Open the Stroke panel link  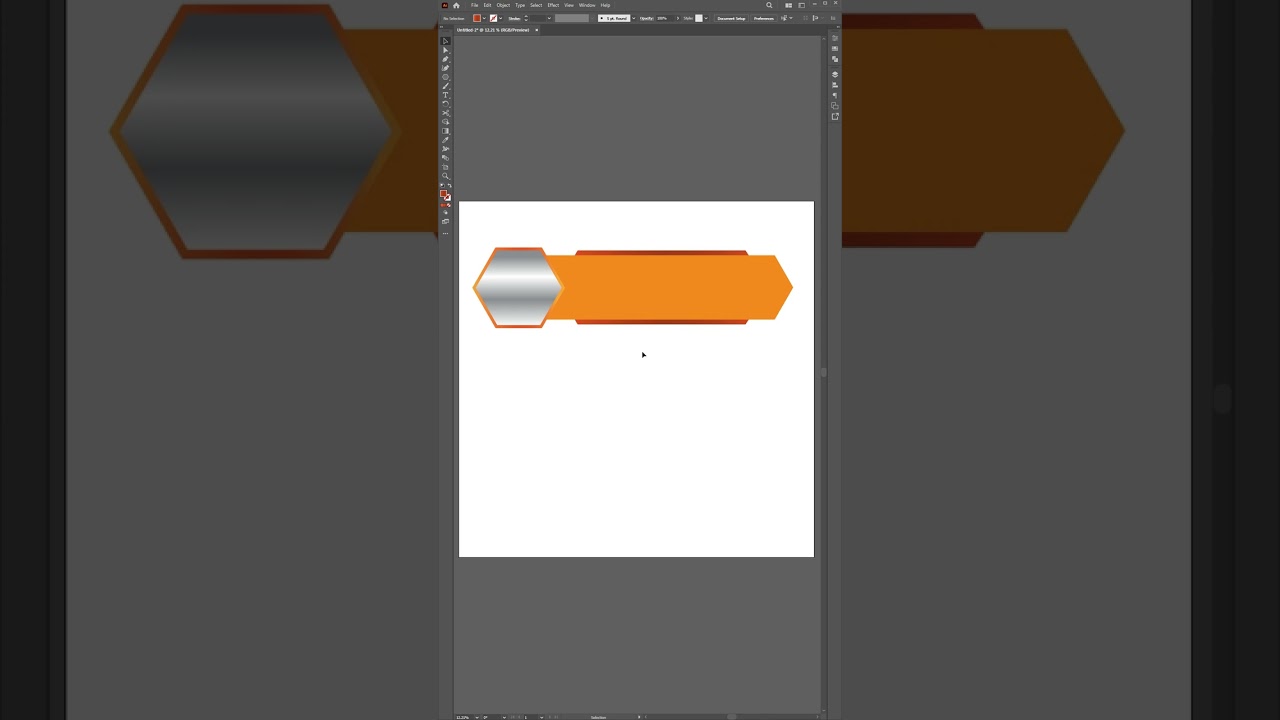coord(514,18)
